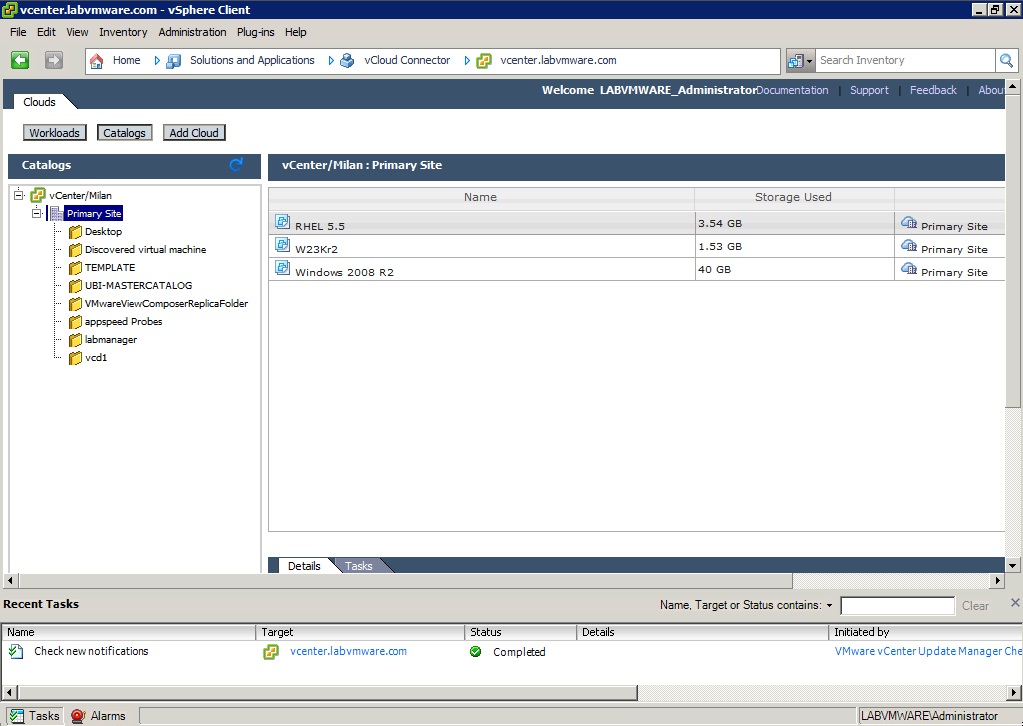Open the vCloud Connector breadcrumb arrow

coord(467,61)
